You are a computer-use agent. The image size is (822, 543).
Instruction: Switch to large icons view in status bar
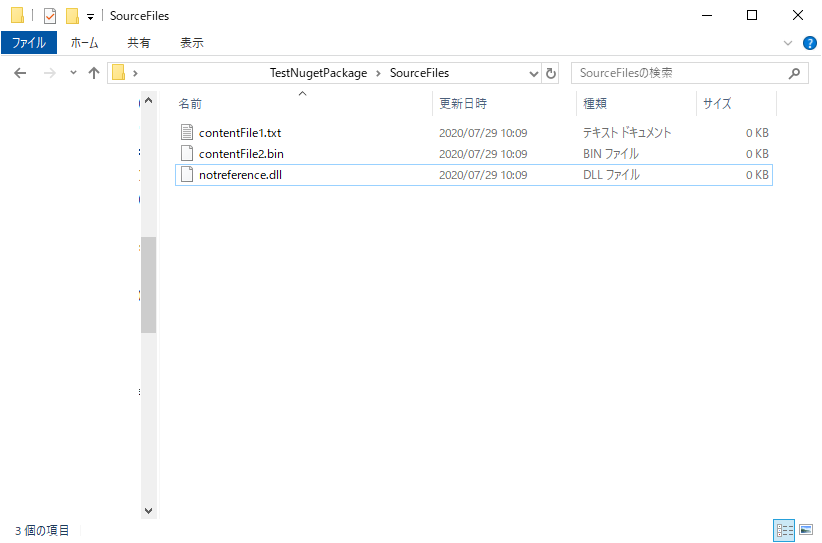click(806, 530)
